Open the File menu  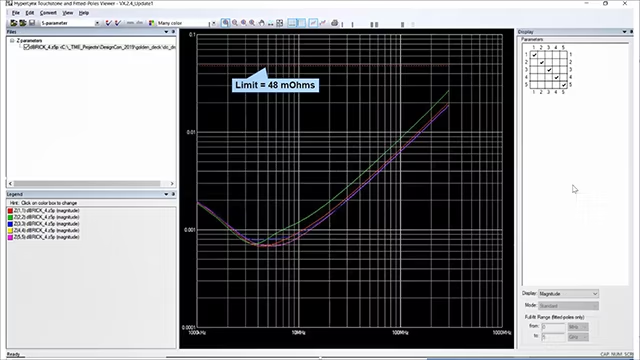[16, 13]
